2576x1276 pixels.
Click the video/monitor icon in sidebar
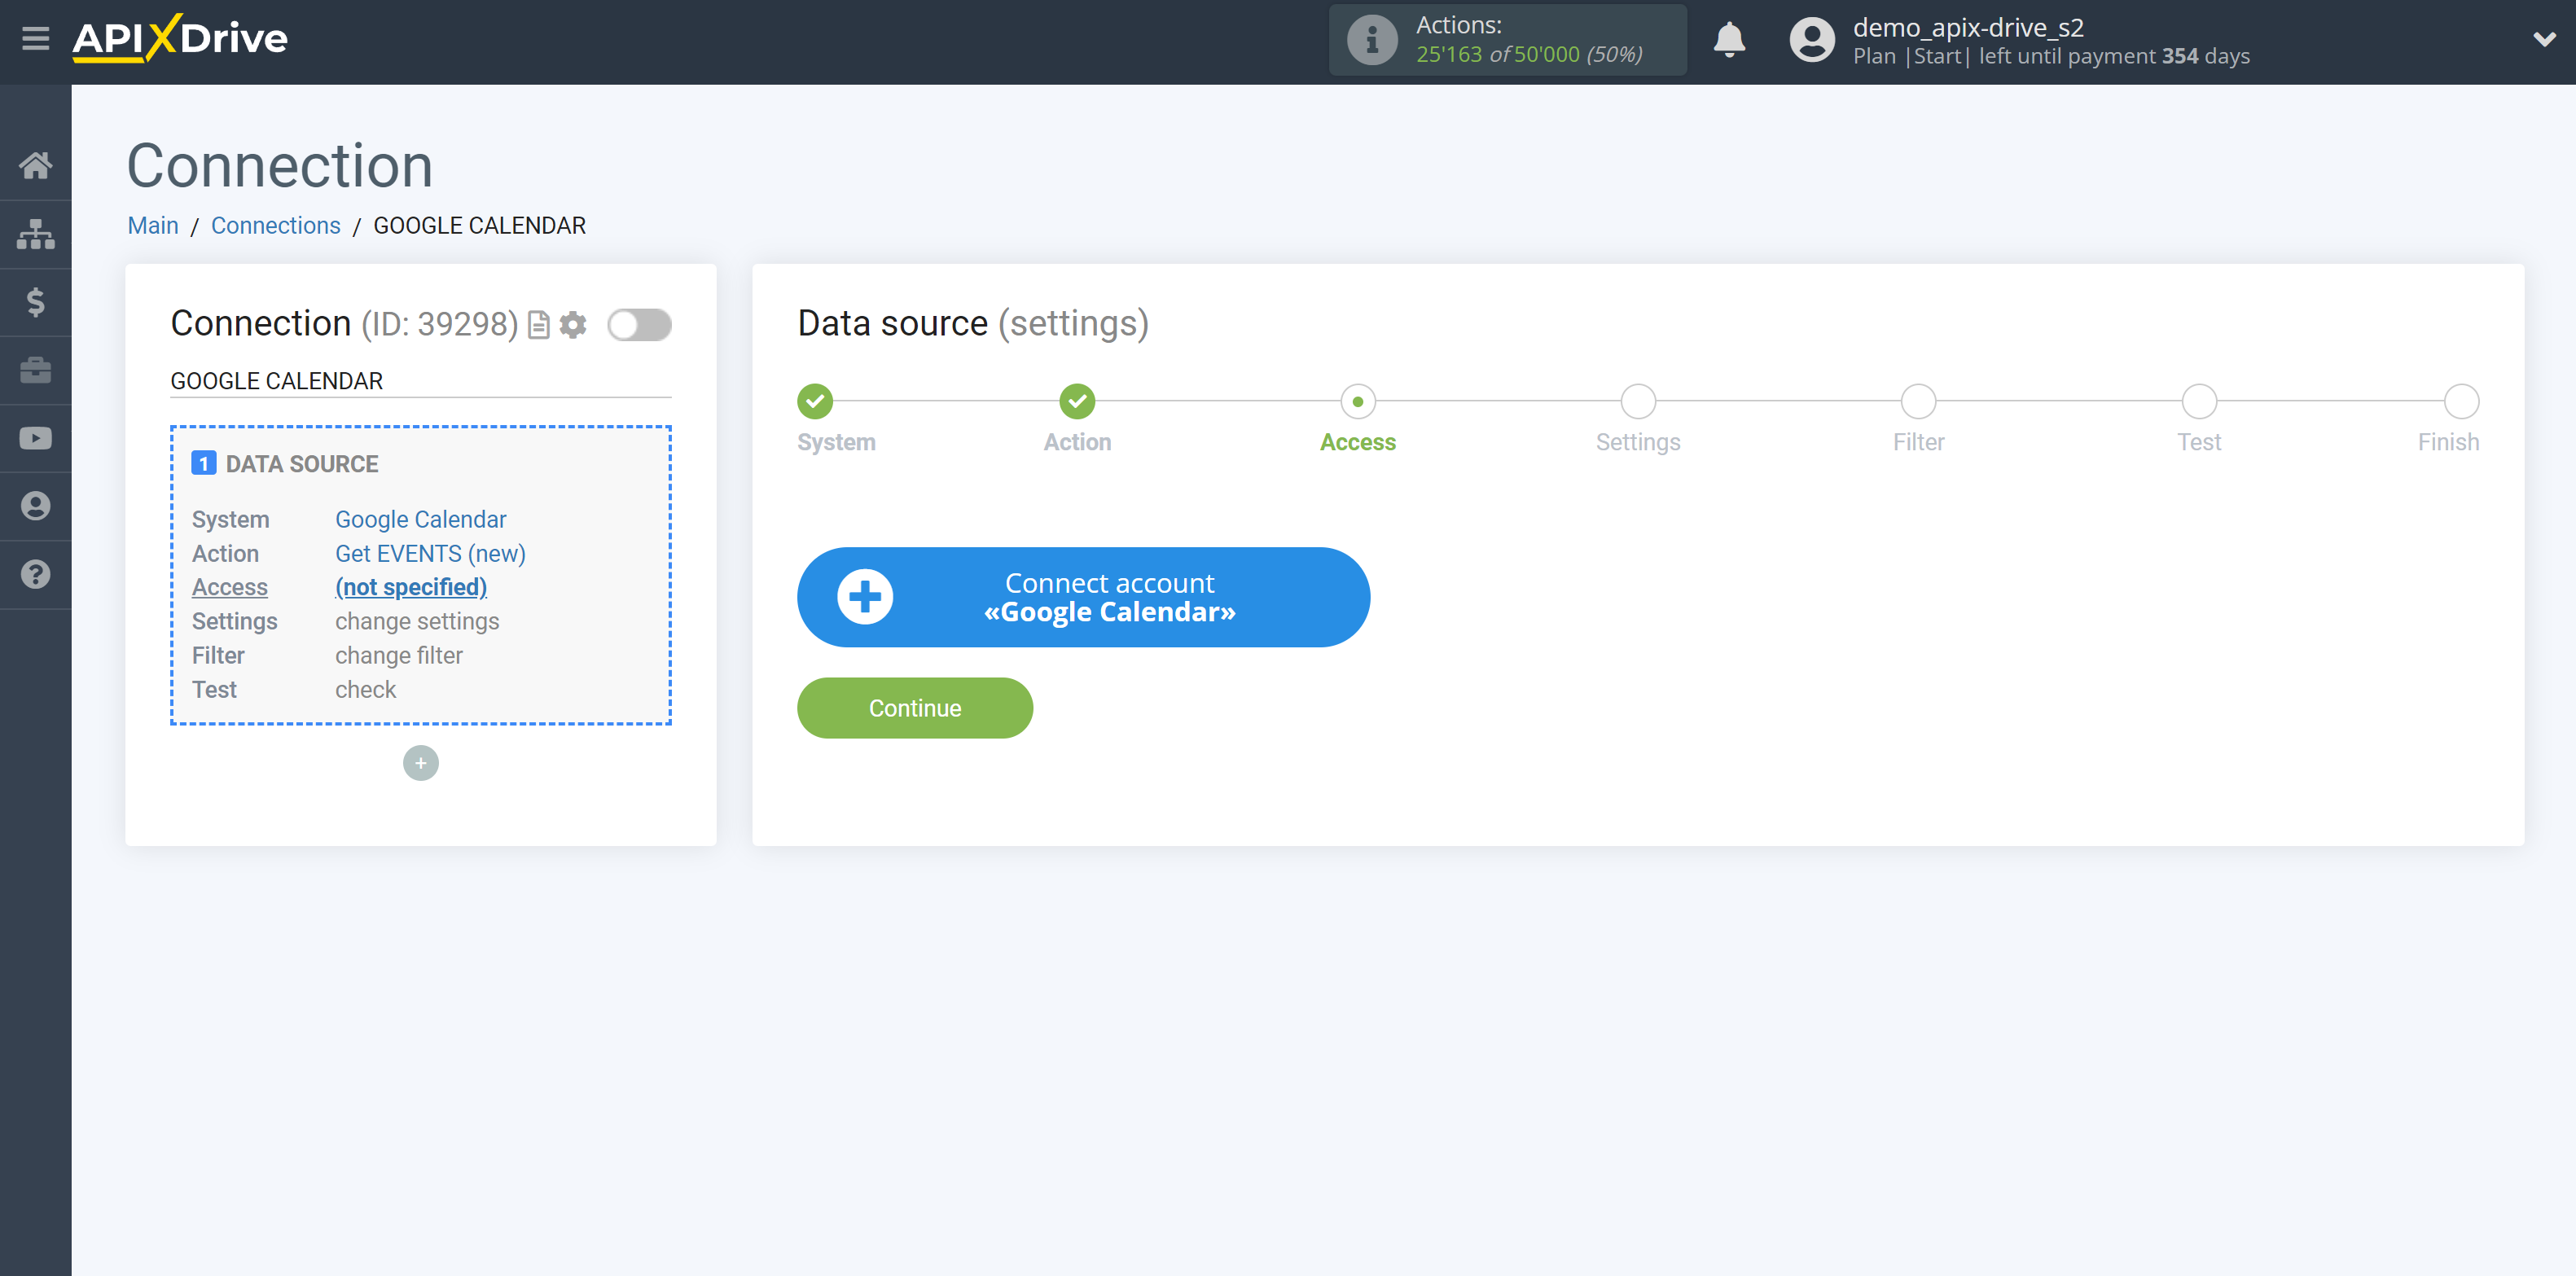click(36, 438)
